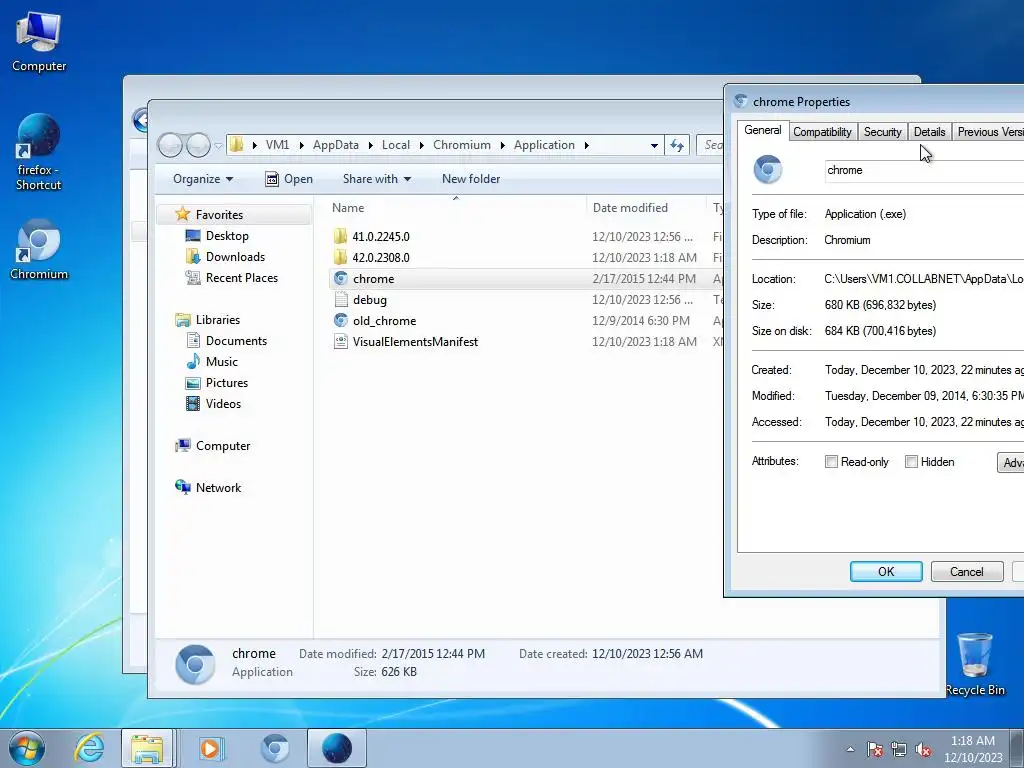Open the Videos library
The height and width of the screenshot is (768, 1024).
point(223,404)
